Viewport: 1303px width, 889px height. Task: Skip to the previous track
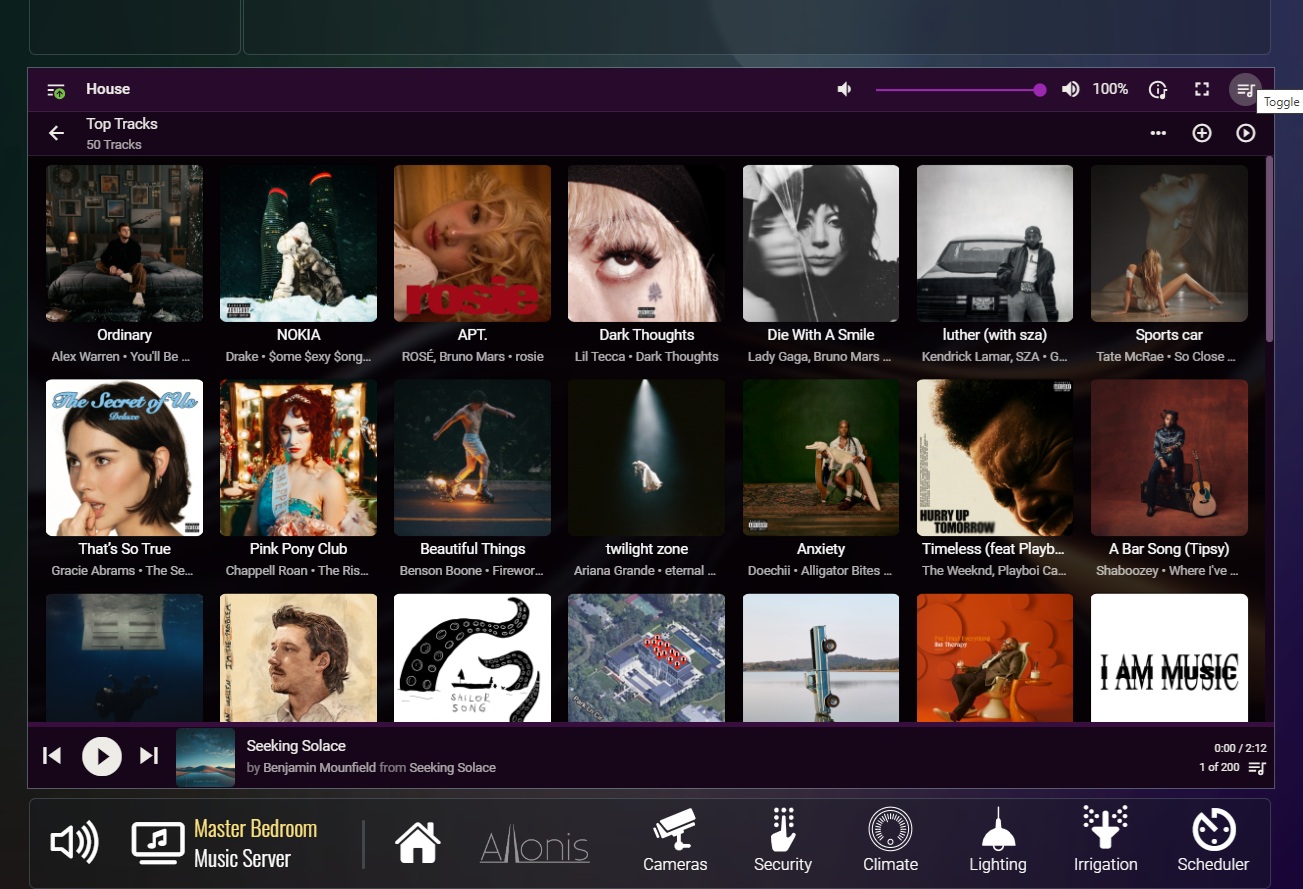point(52,756)
